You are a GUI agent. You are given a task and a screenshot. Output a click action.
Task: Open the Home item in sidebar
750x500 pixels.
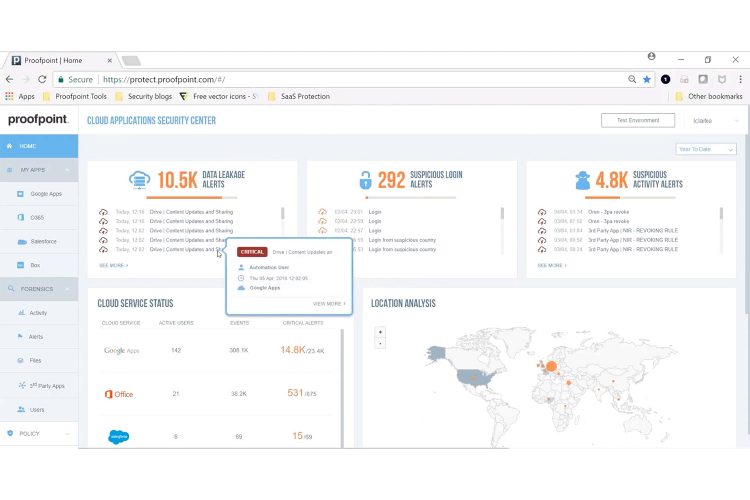click(39, 146)
